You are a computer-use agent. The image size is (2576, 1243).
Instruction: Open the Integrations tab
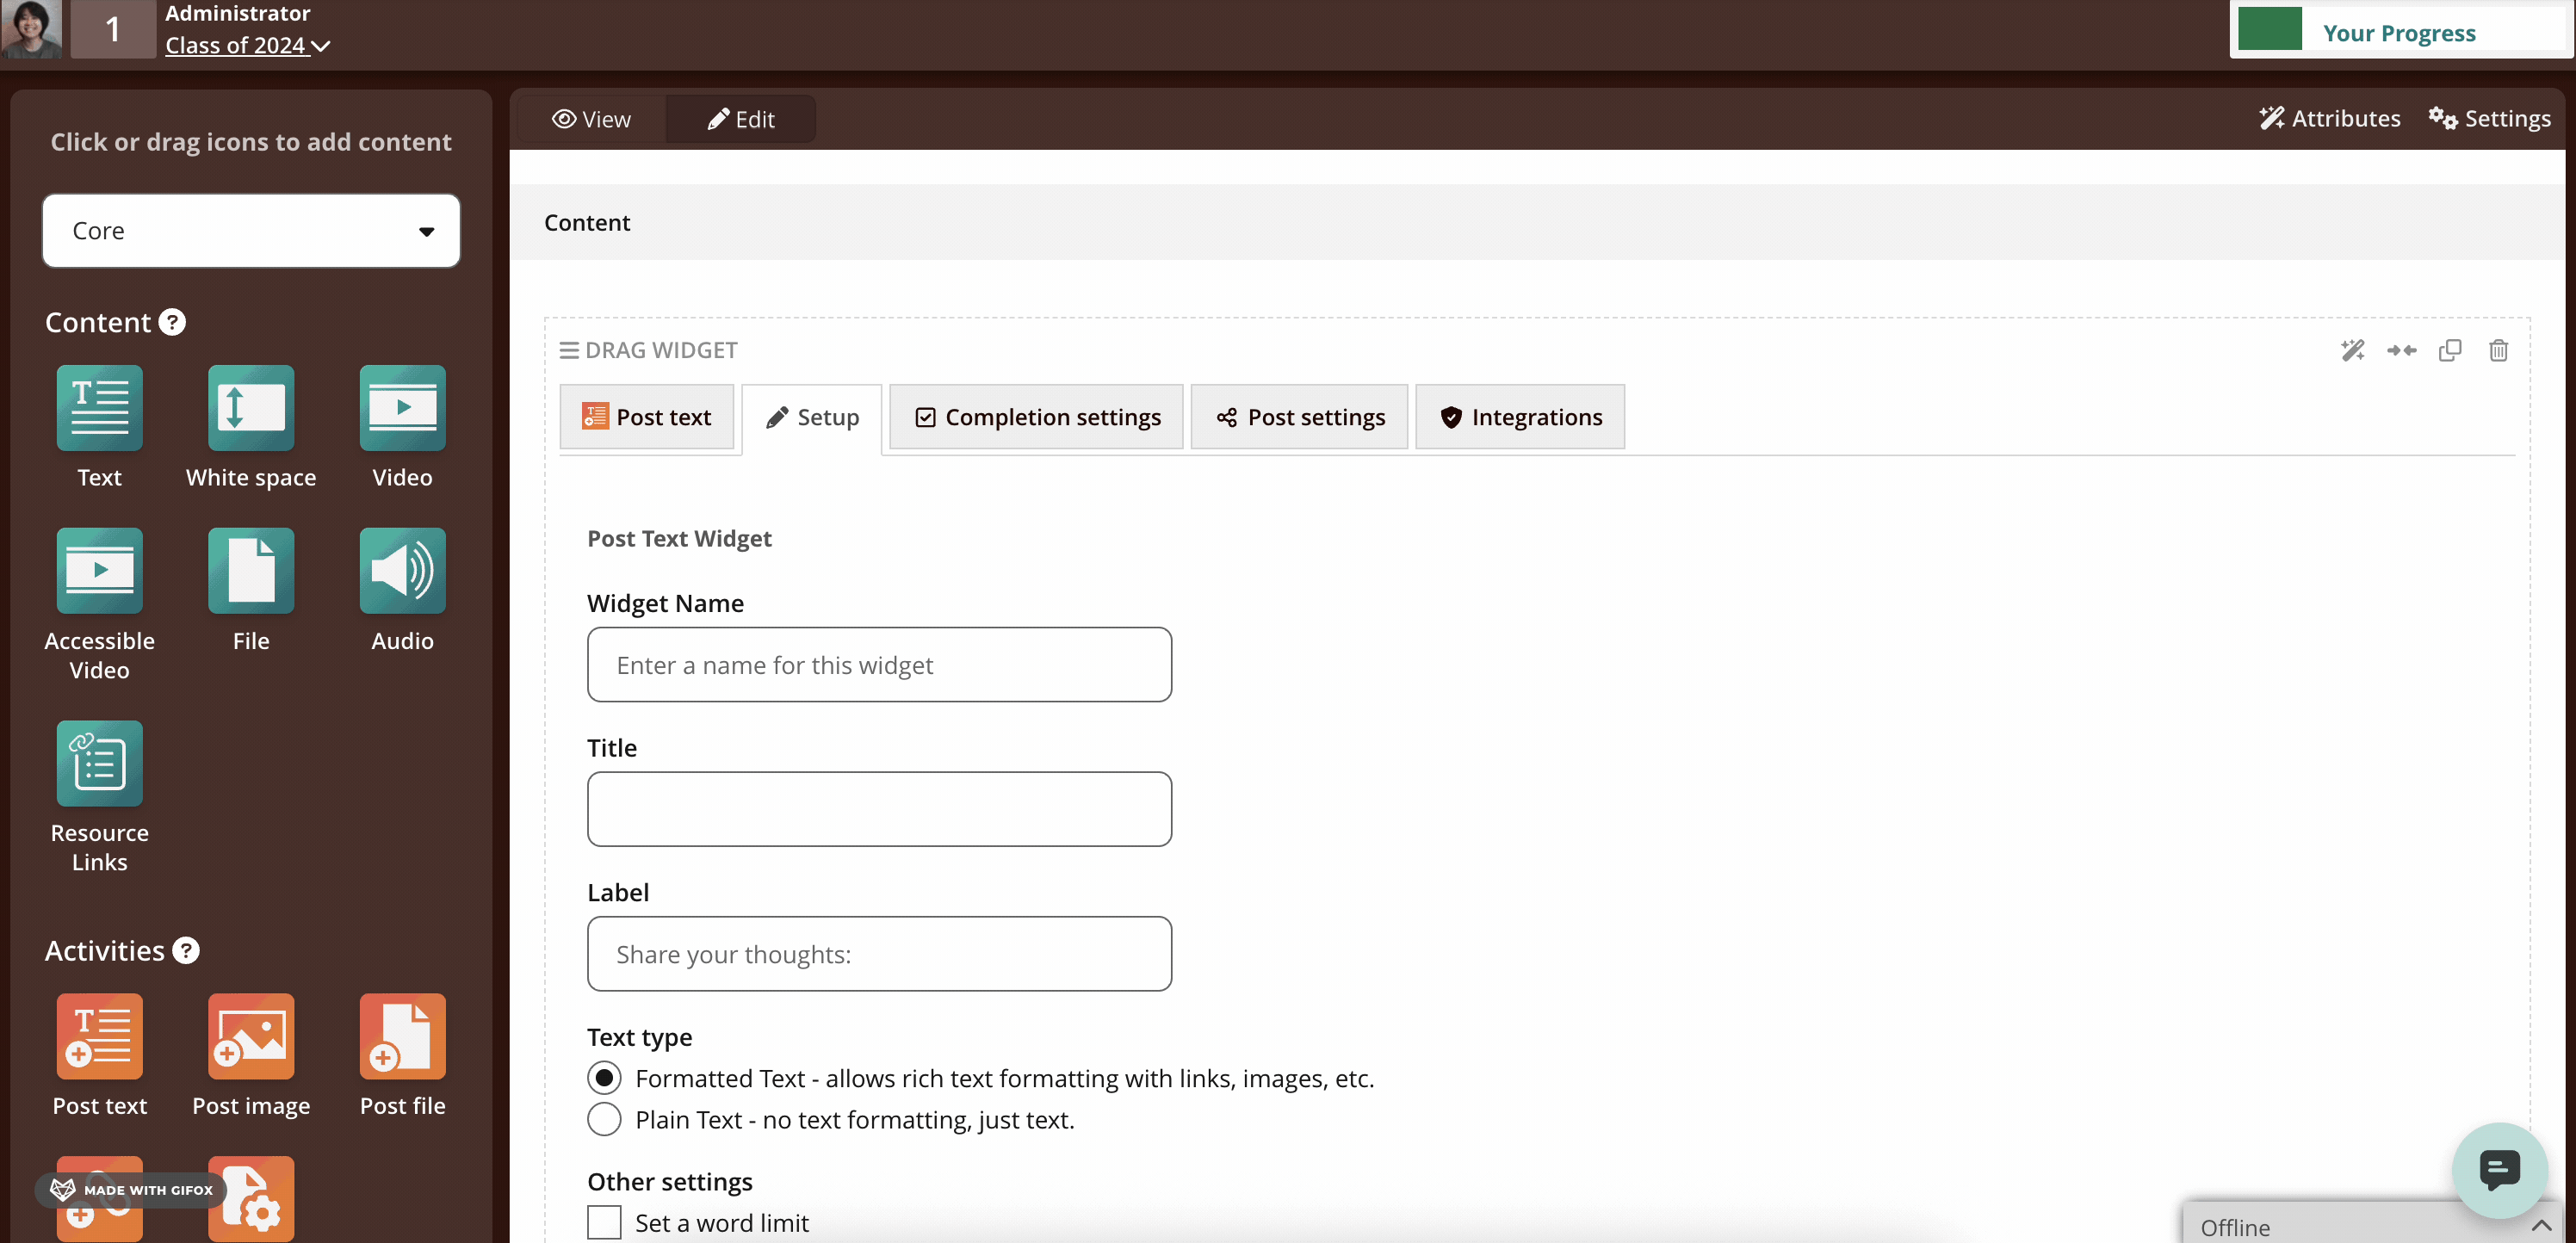tap(1520, 417)
